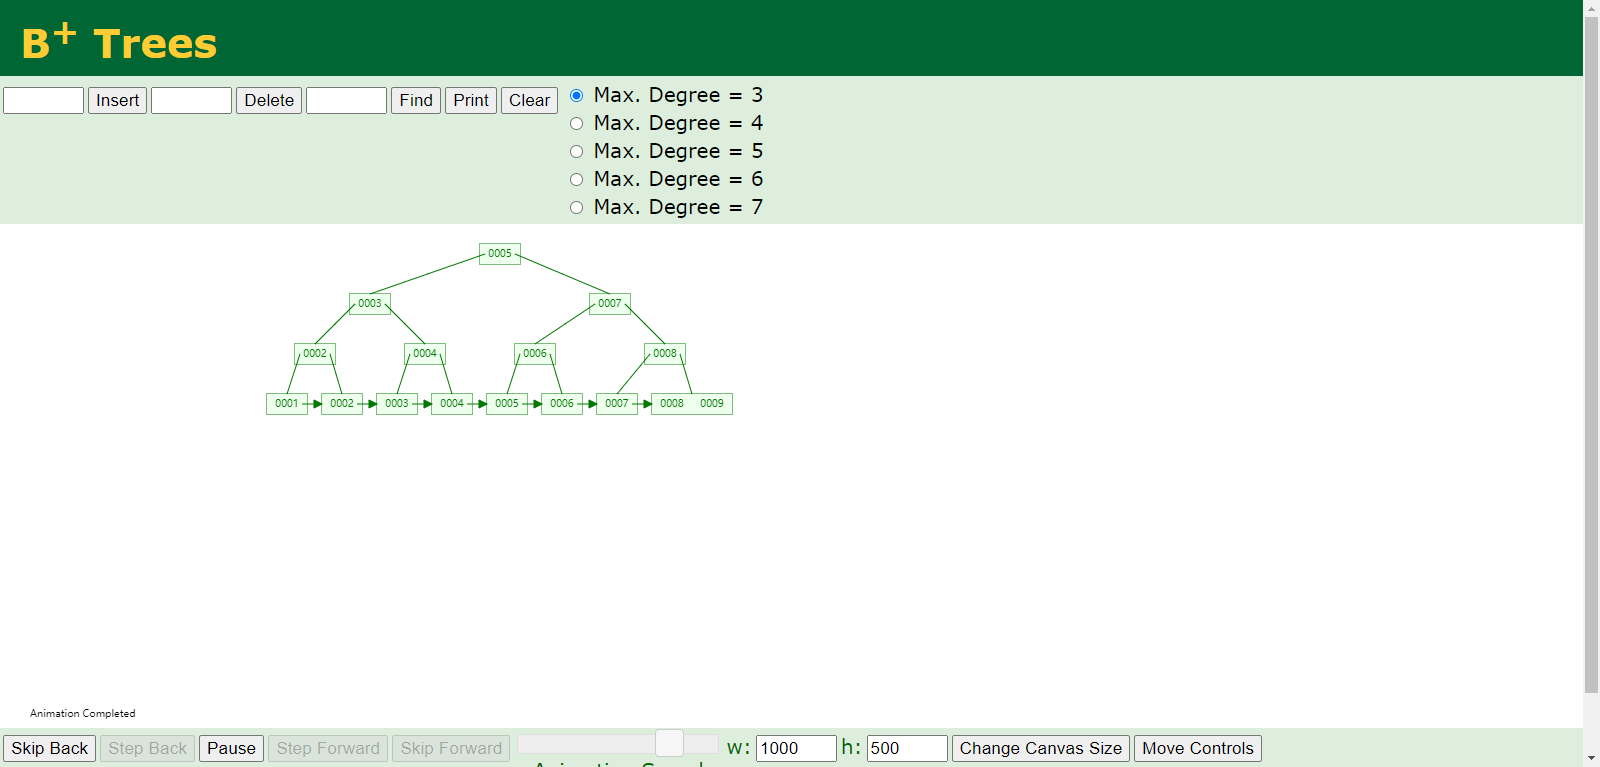Click the animation speed slider handle
Screen dimensions: 1600x767
669,743
